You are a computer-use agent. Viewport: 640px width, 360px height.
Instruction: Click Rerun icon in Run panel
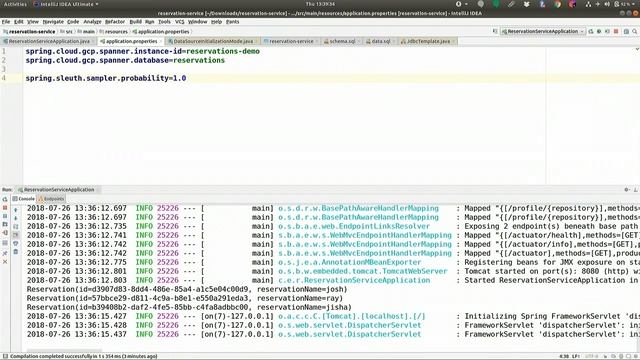click(x=5, y=199)
